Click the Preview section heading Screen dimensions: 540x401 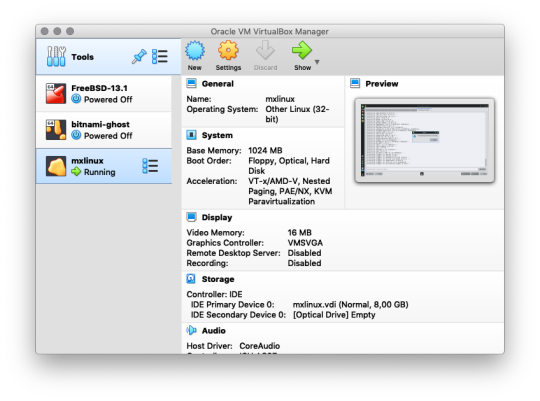382,84
